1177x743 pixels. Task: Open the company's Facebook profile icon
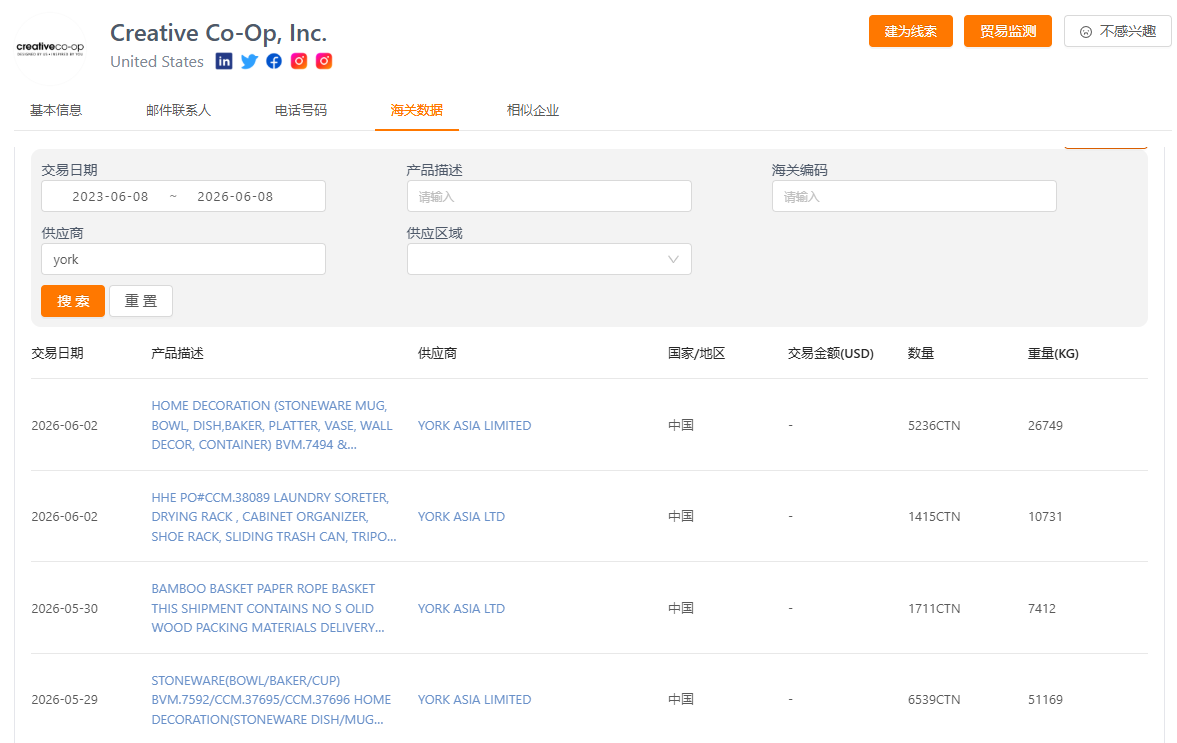274,62
